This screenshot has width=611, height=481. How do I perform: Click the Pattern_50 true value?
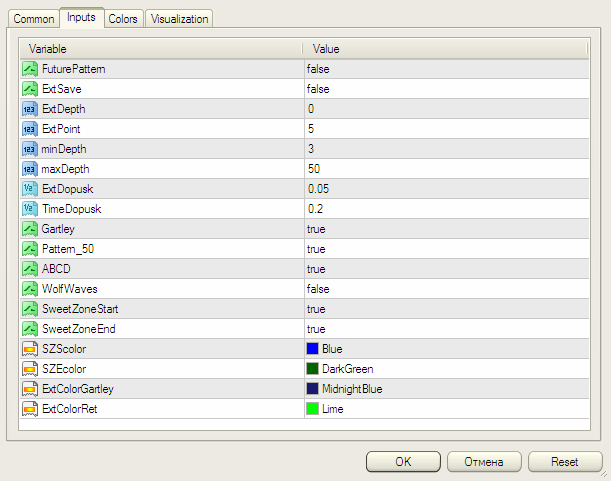click(x=316, y=249)
